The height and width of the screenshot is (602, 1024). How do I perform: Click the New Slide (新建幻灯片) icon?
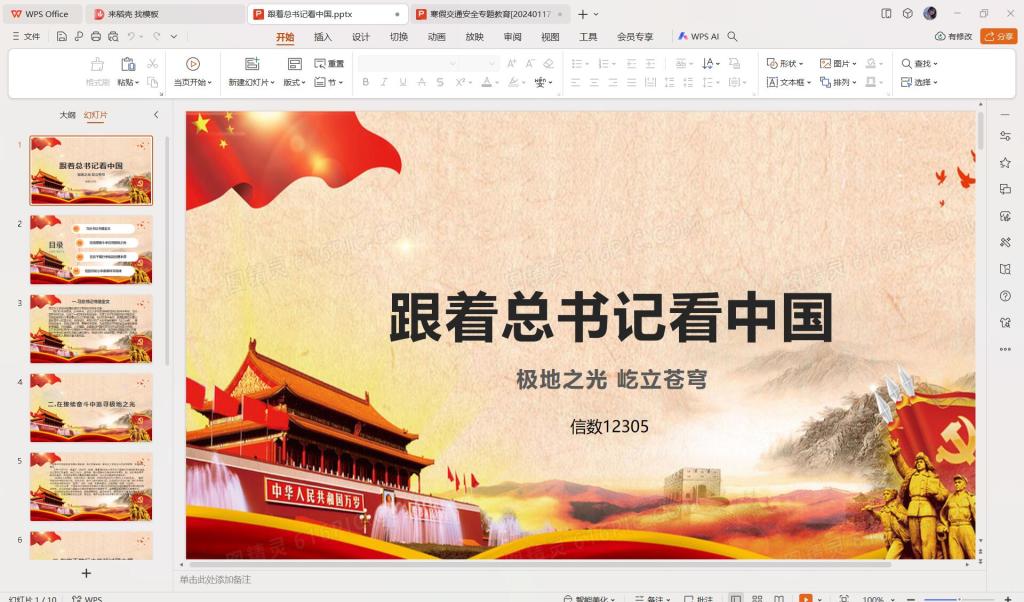[x=252, y=64]
